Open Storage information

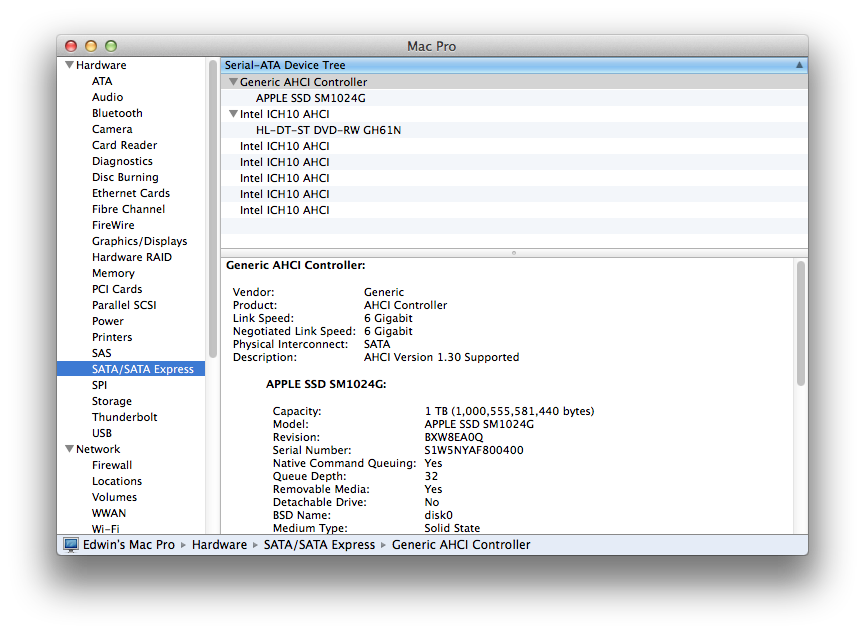pos(112,401)
